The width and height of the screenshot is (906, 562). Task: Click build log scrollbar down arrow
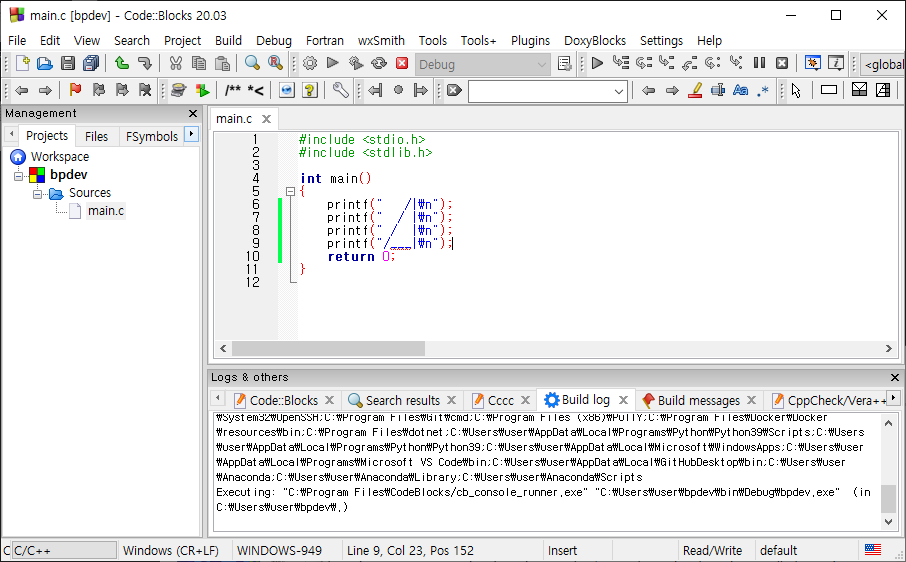[889, 522]
